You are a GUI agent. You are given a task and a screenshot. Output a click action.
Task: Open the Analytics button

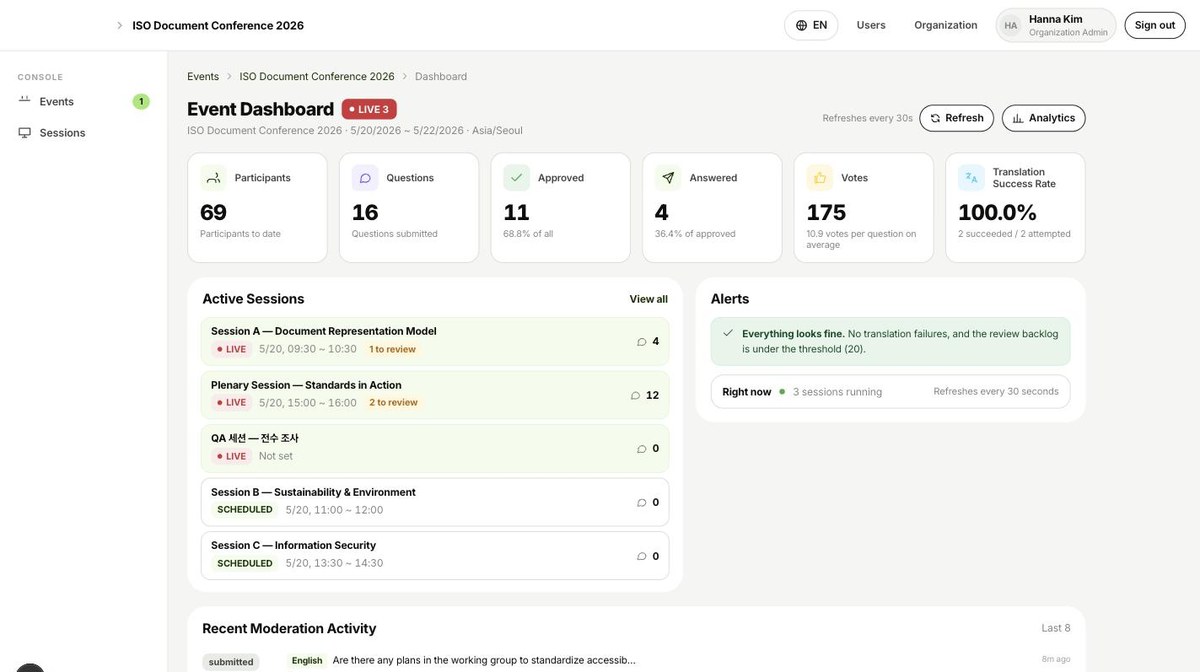pyautogui.click(x=1043, y=118)
